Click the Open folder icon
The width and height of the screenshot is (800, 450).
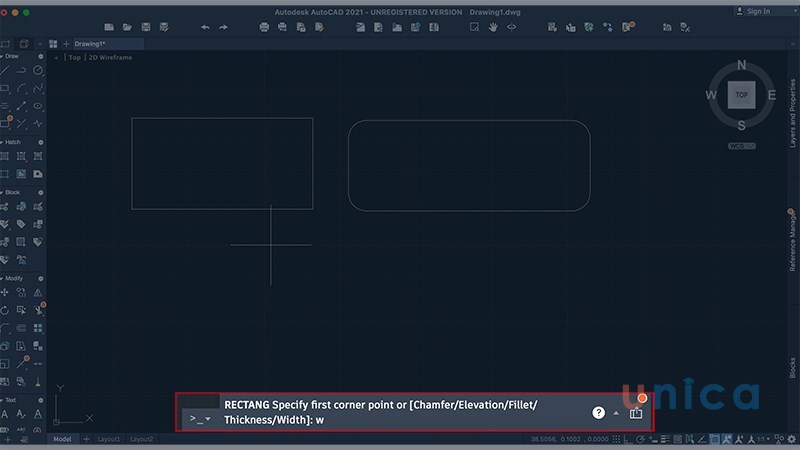point(125,27)
